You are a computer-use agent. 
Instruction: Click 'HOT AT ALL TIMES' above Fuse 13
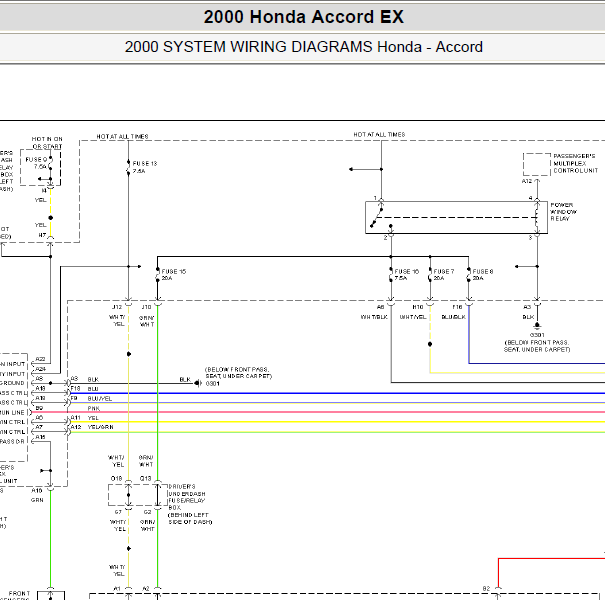pos(122,137)
